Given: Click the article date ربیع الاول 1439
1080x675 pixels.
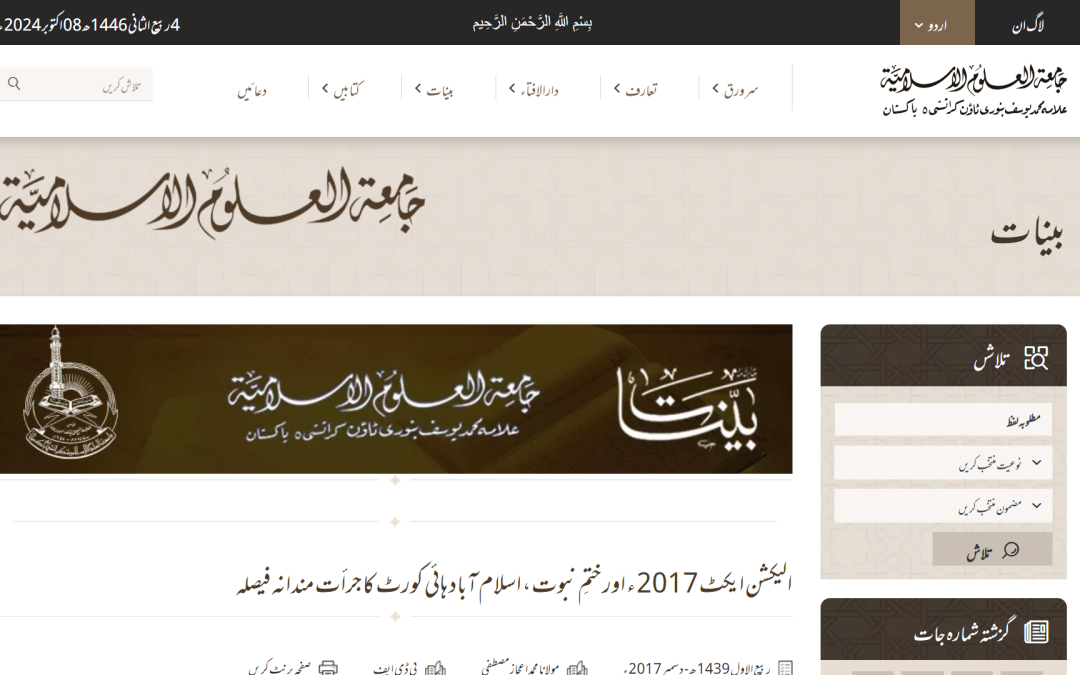Looking at the screenshot, I should click(x=697, y=668).
